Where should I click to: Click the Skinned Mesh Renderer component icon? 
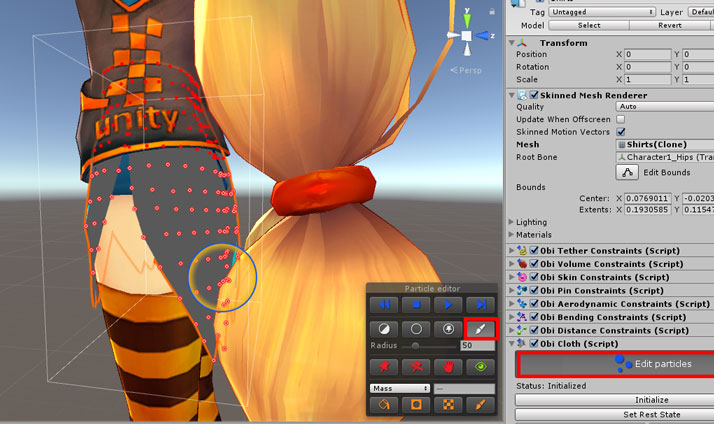pyautogui.click(x=522, y=95)
